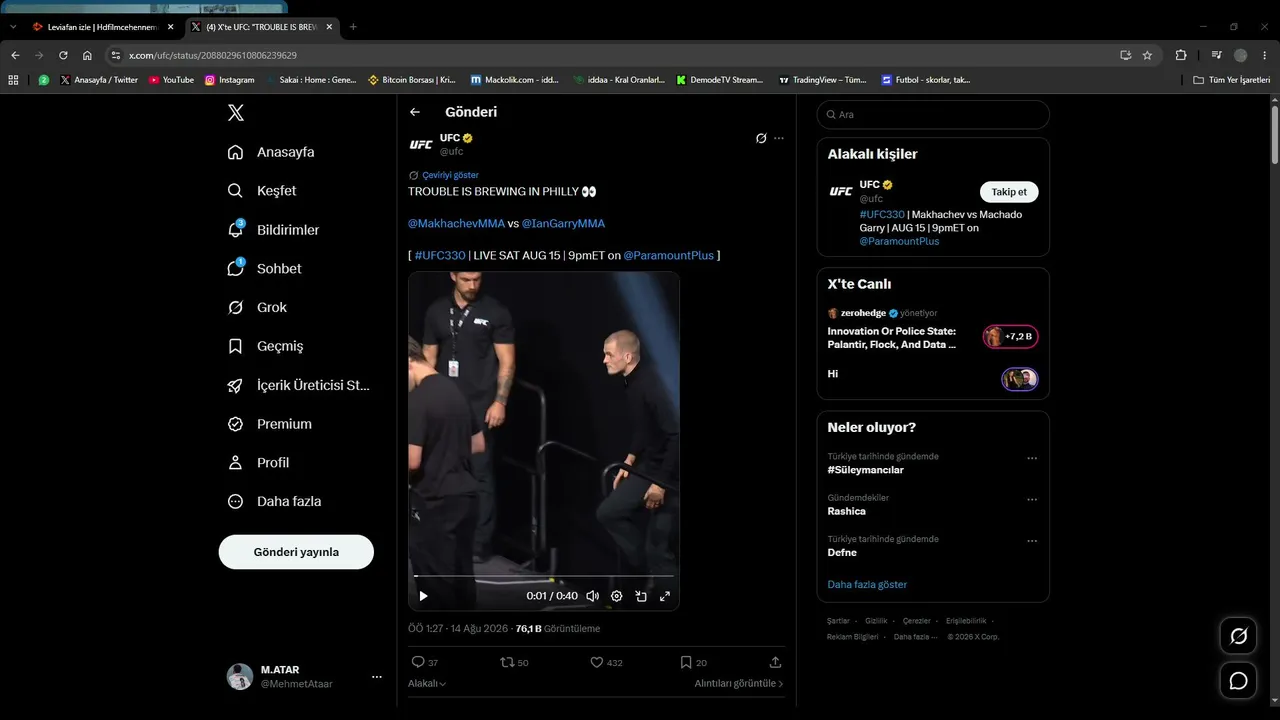Open video settings gear
This screenshot has height=720, width=1280.
coord(616,596)
